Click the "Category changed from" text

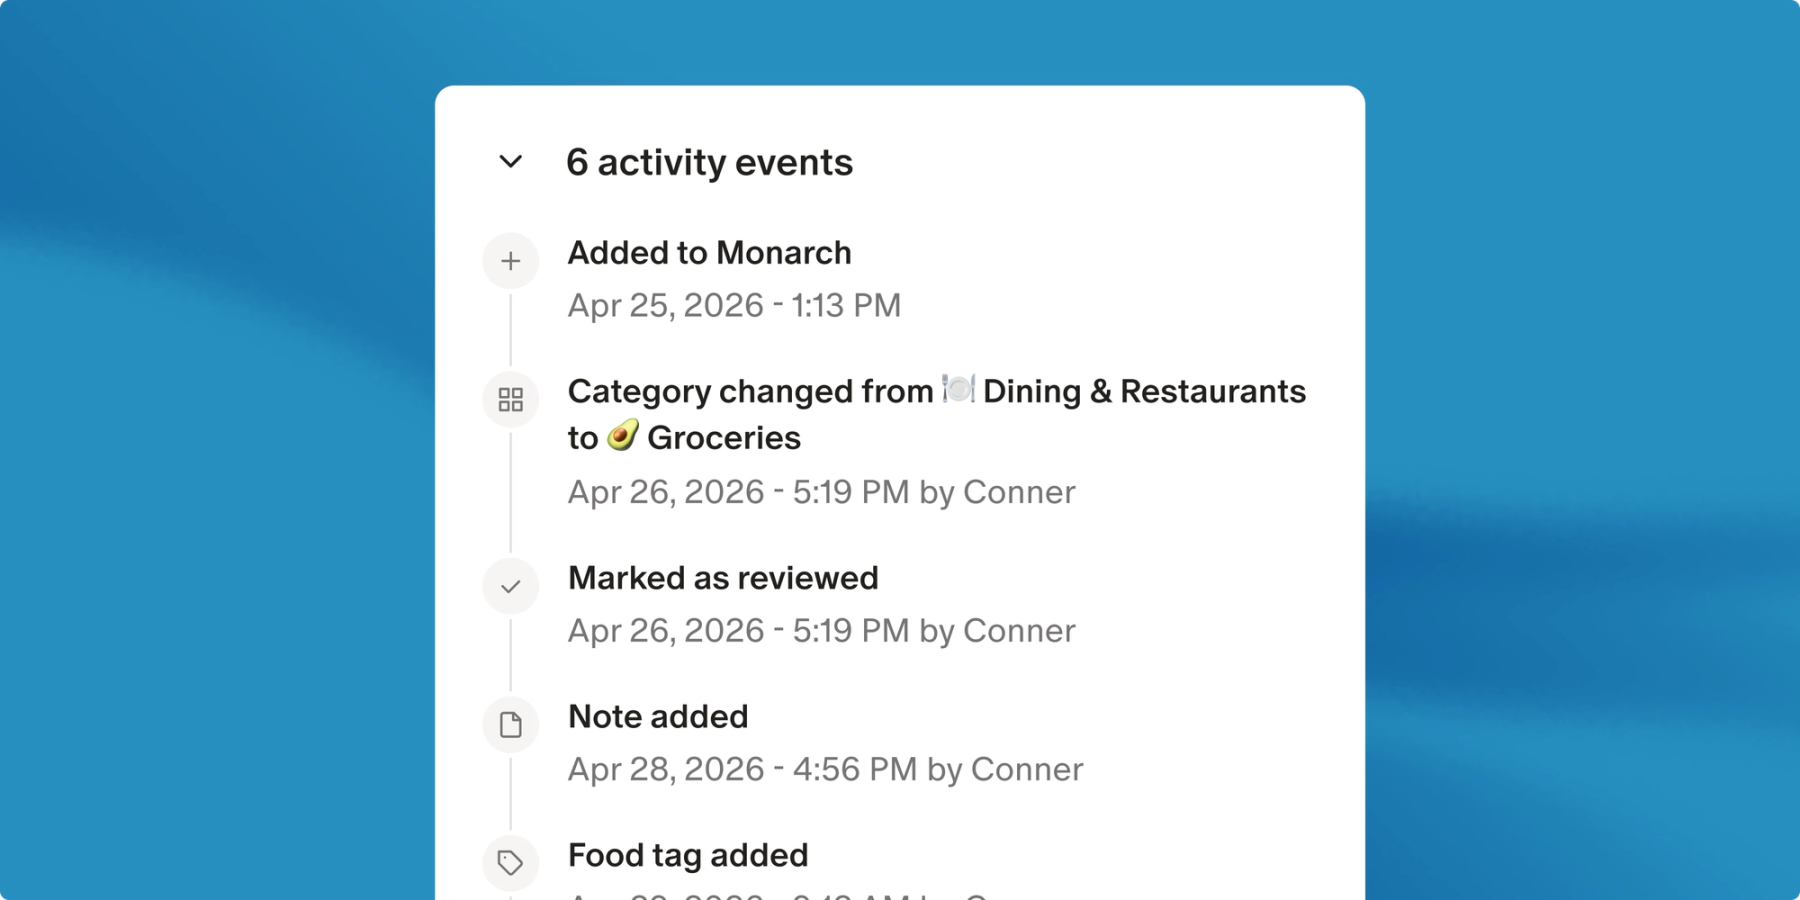click(750, 391)
